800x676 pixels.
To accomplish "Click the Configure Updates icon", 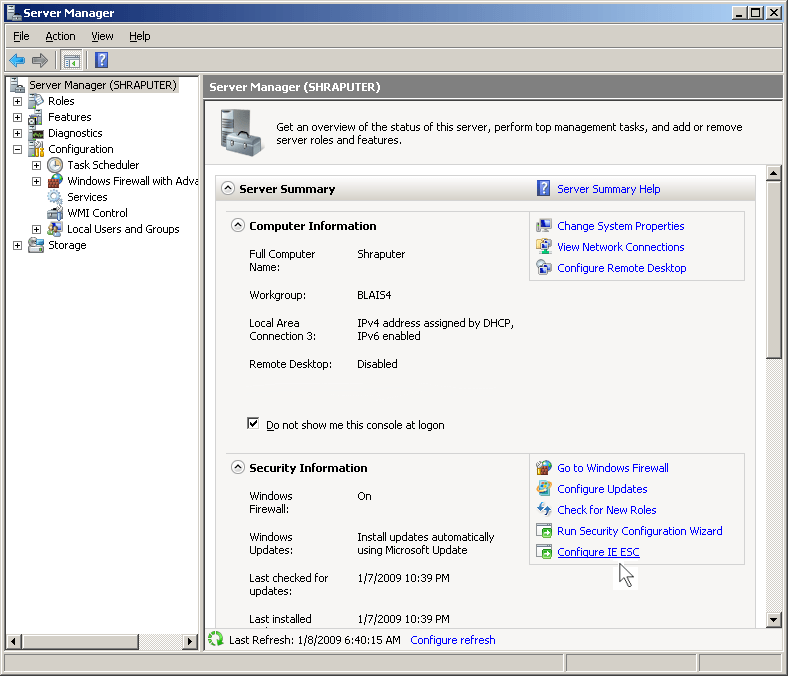I will 544,488.
